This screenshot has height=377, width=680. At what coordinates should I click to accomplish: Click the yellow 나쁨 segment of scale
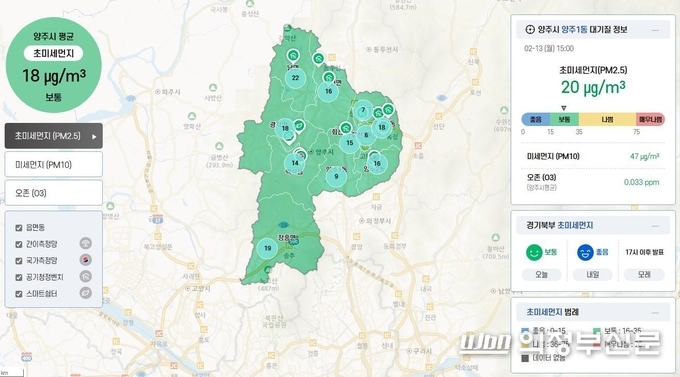tap(607, 119)
